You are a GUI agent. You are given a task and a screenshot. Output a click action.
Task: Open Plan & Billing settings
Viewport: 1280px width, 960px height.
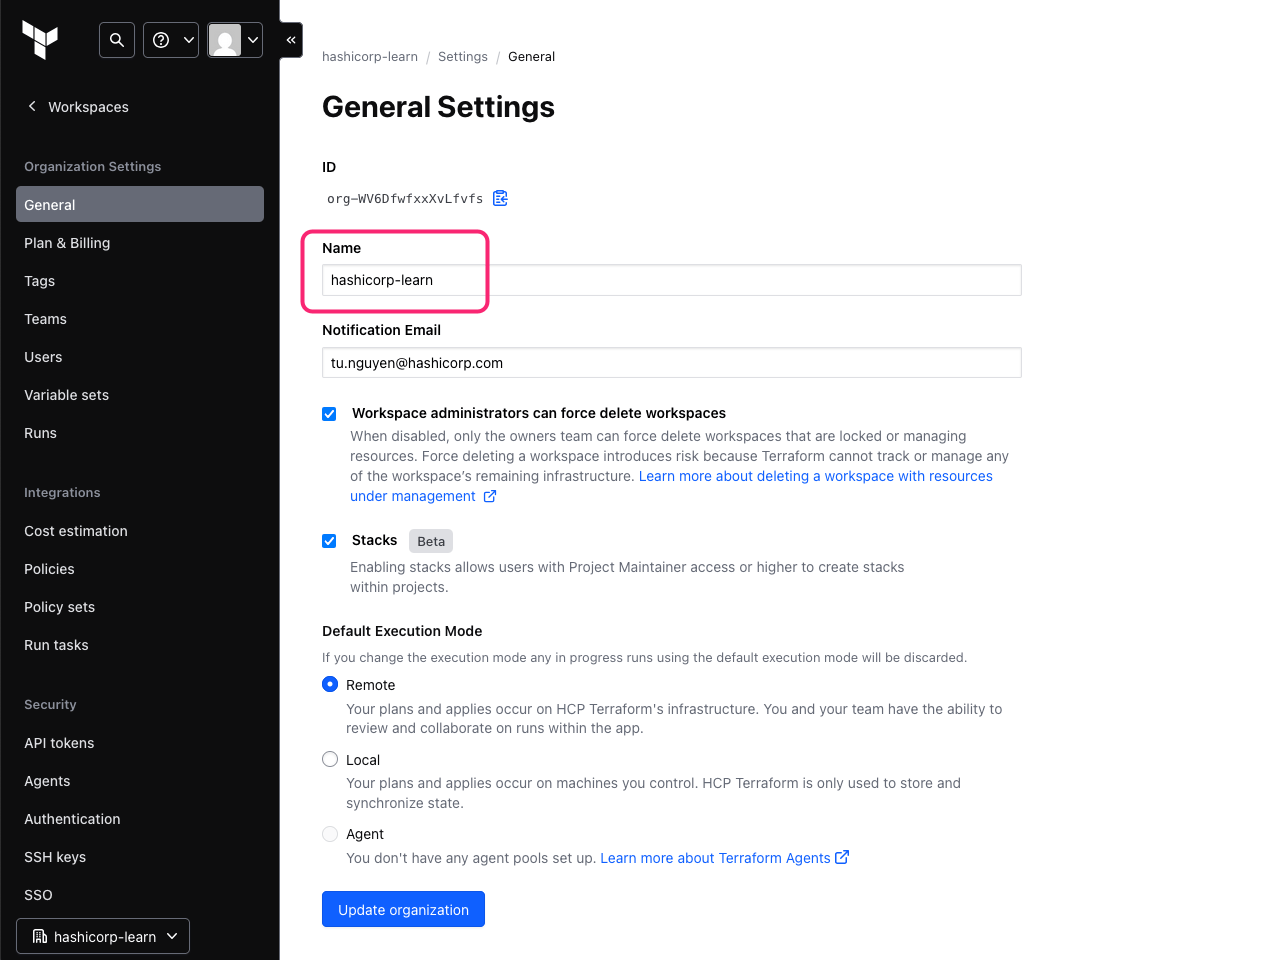tap(140, 243)
